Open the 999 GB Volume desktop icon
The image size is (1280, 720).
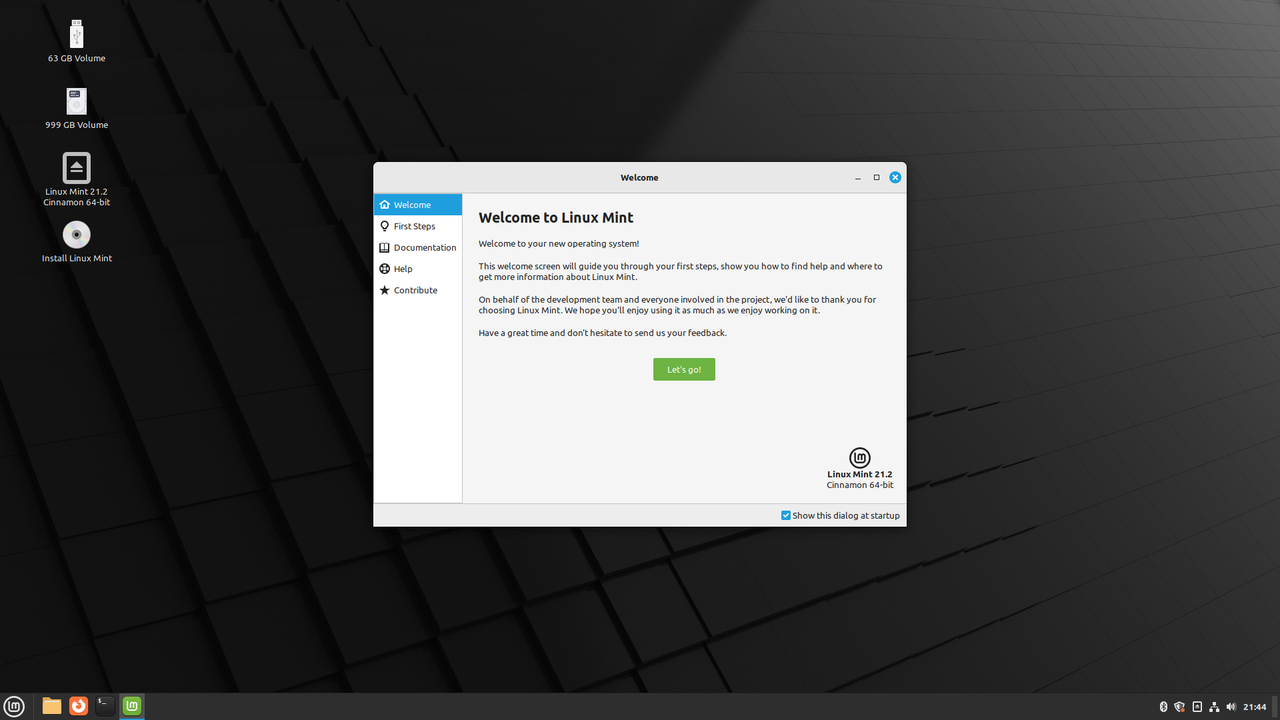(x=77, y=109)
